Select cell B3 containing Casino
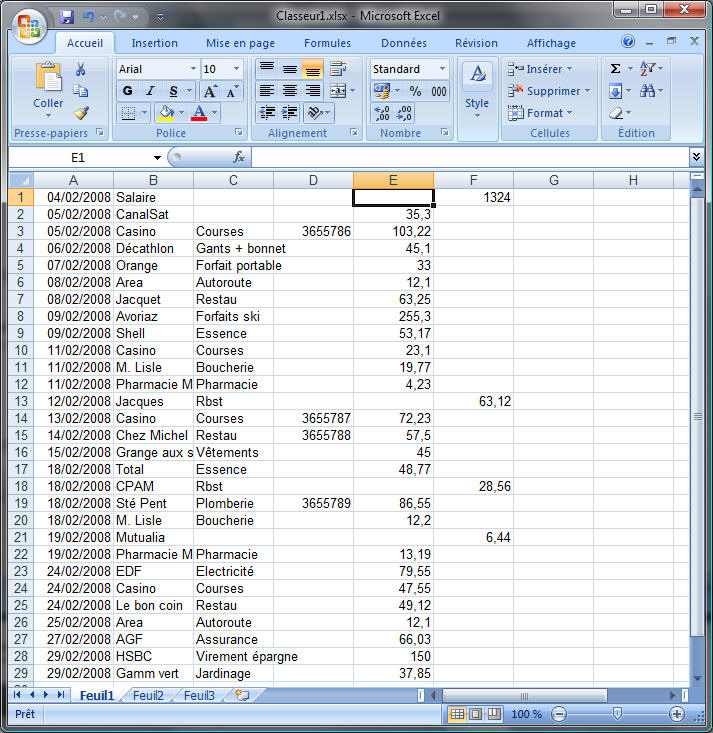Screen dimensions: 713x733 [x=153, y=231]
